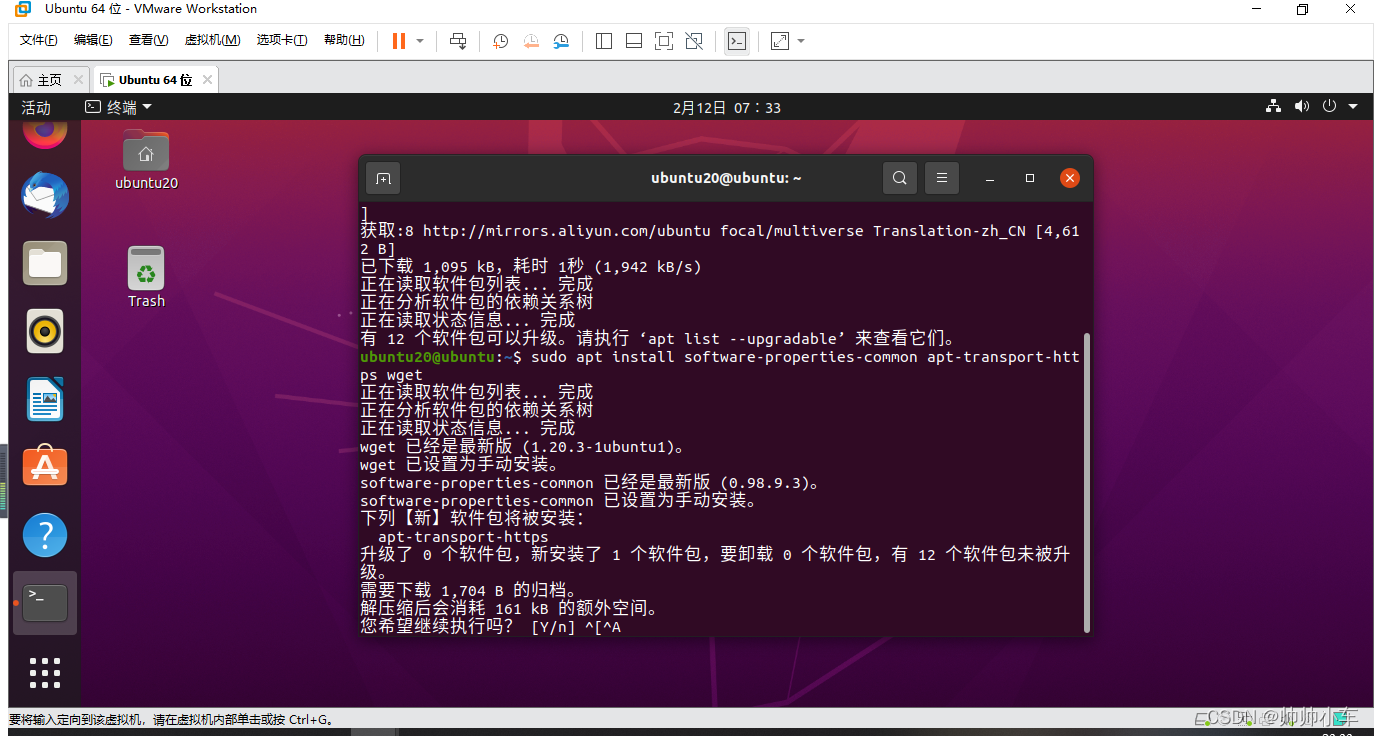This screenshot has width=1374, height=736.
Task: Open the 文件(F) menu
Action: pyautogui.click(x=39, y=40)
